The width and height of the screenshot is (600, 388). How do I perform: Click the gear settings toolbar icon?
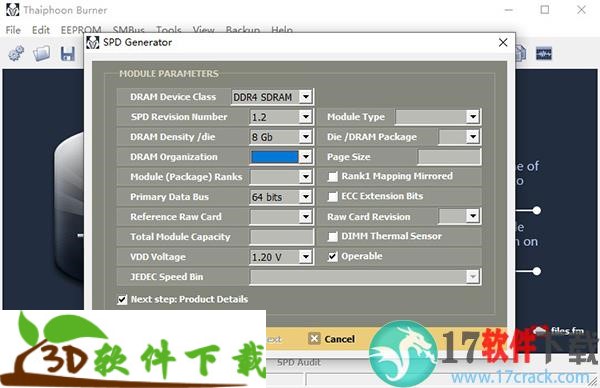pyautogui.click(x=16, y=54)
